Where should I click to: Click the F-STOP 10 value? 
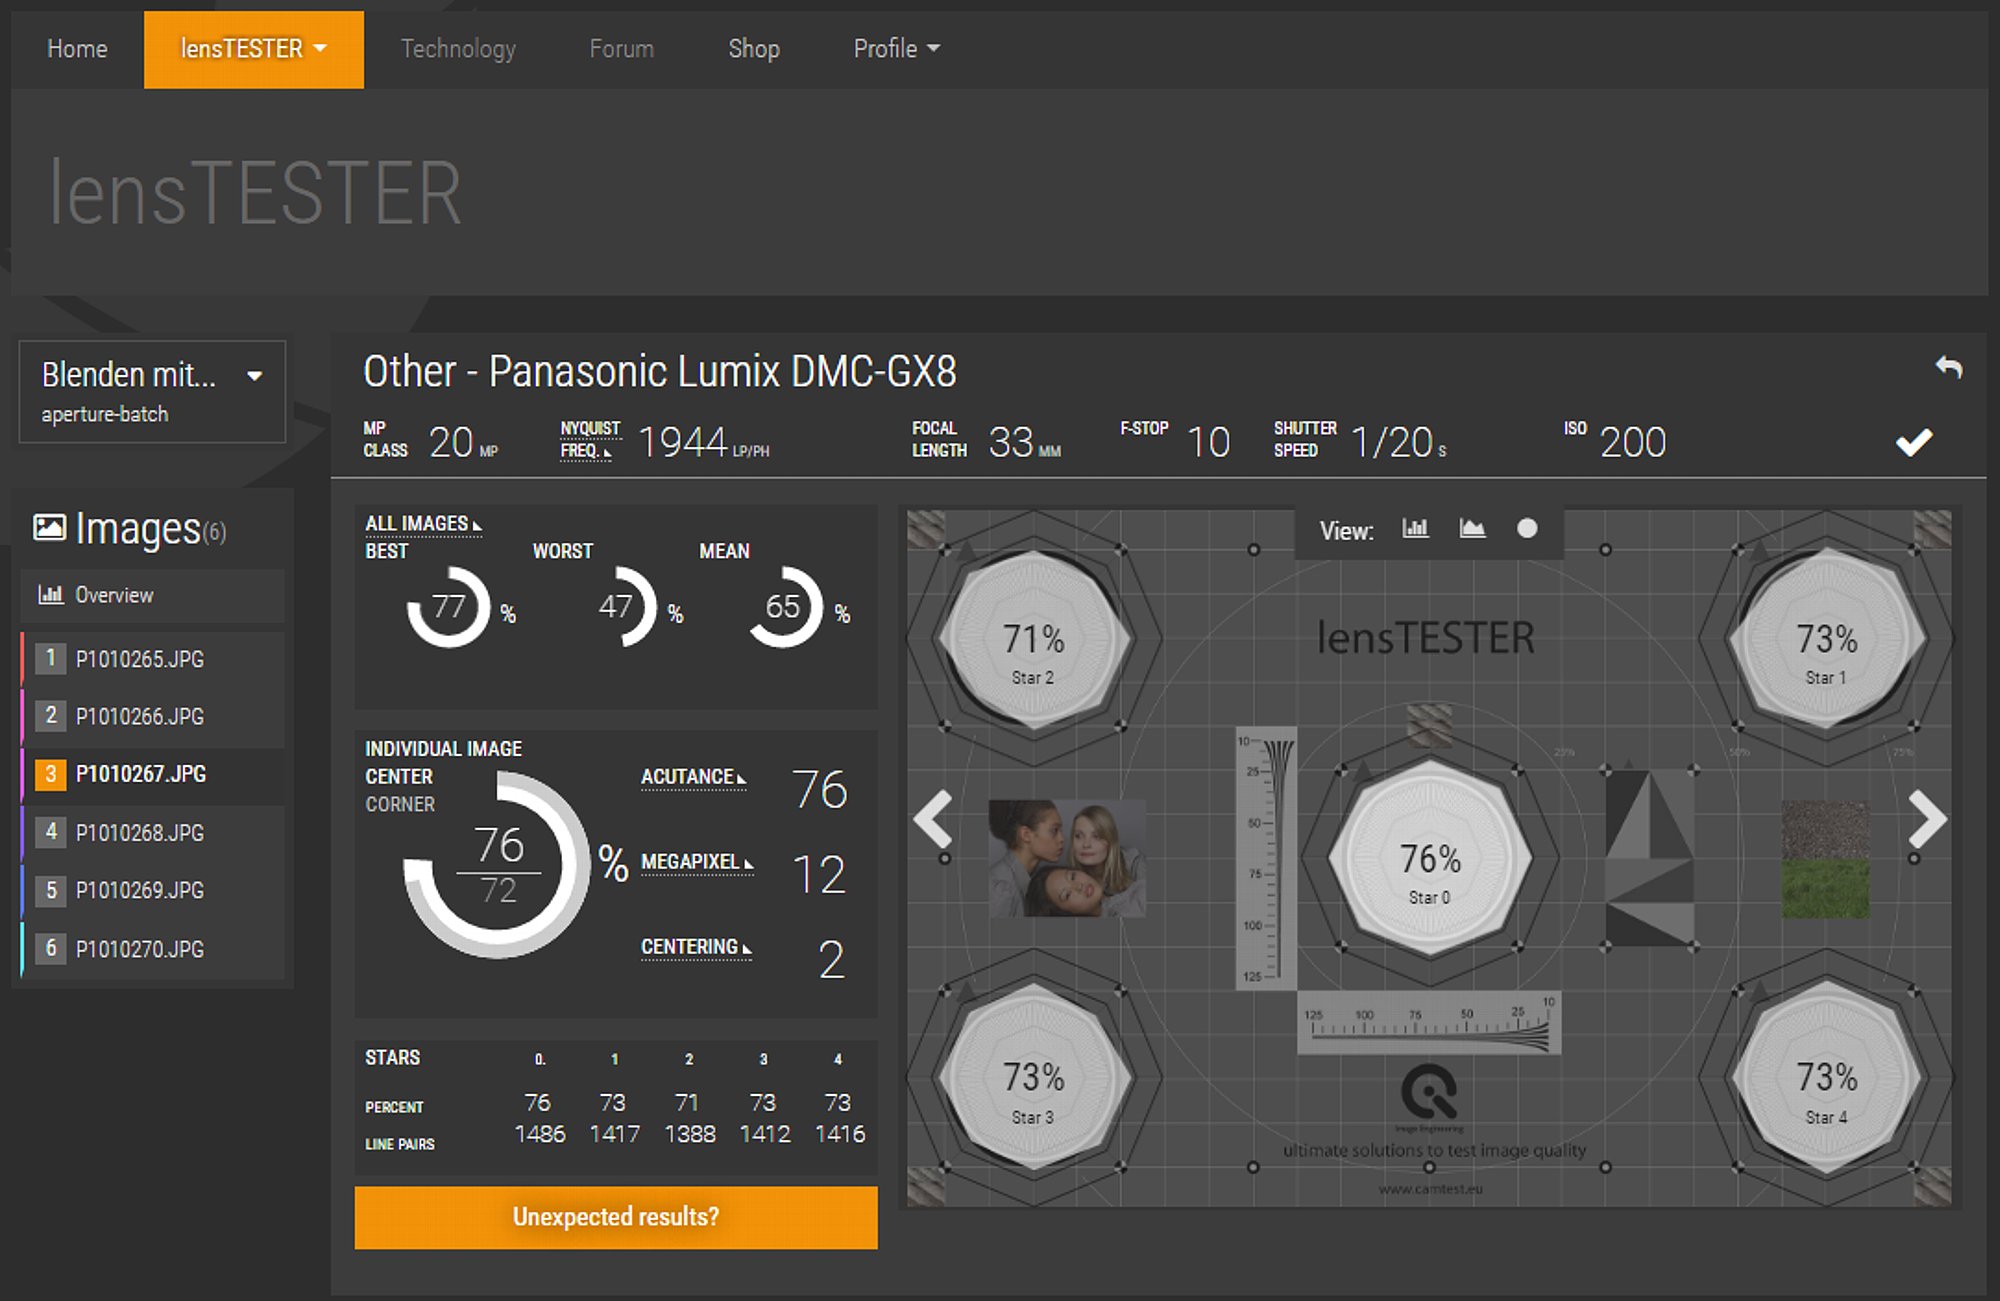coord(1208,442)
